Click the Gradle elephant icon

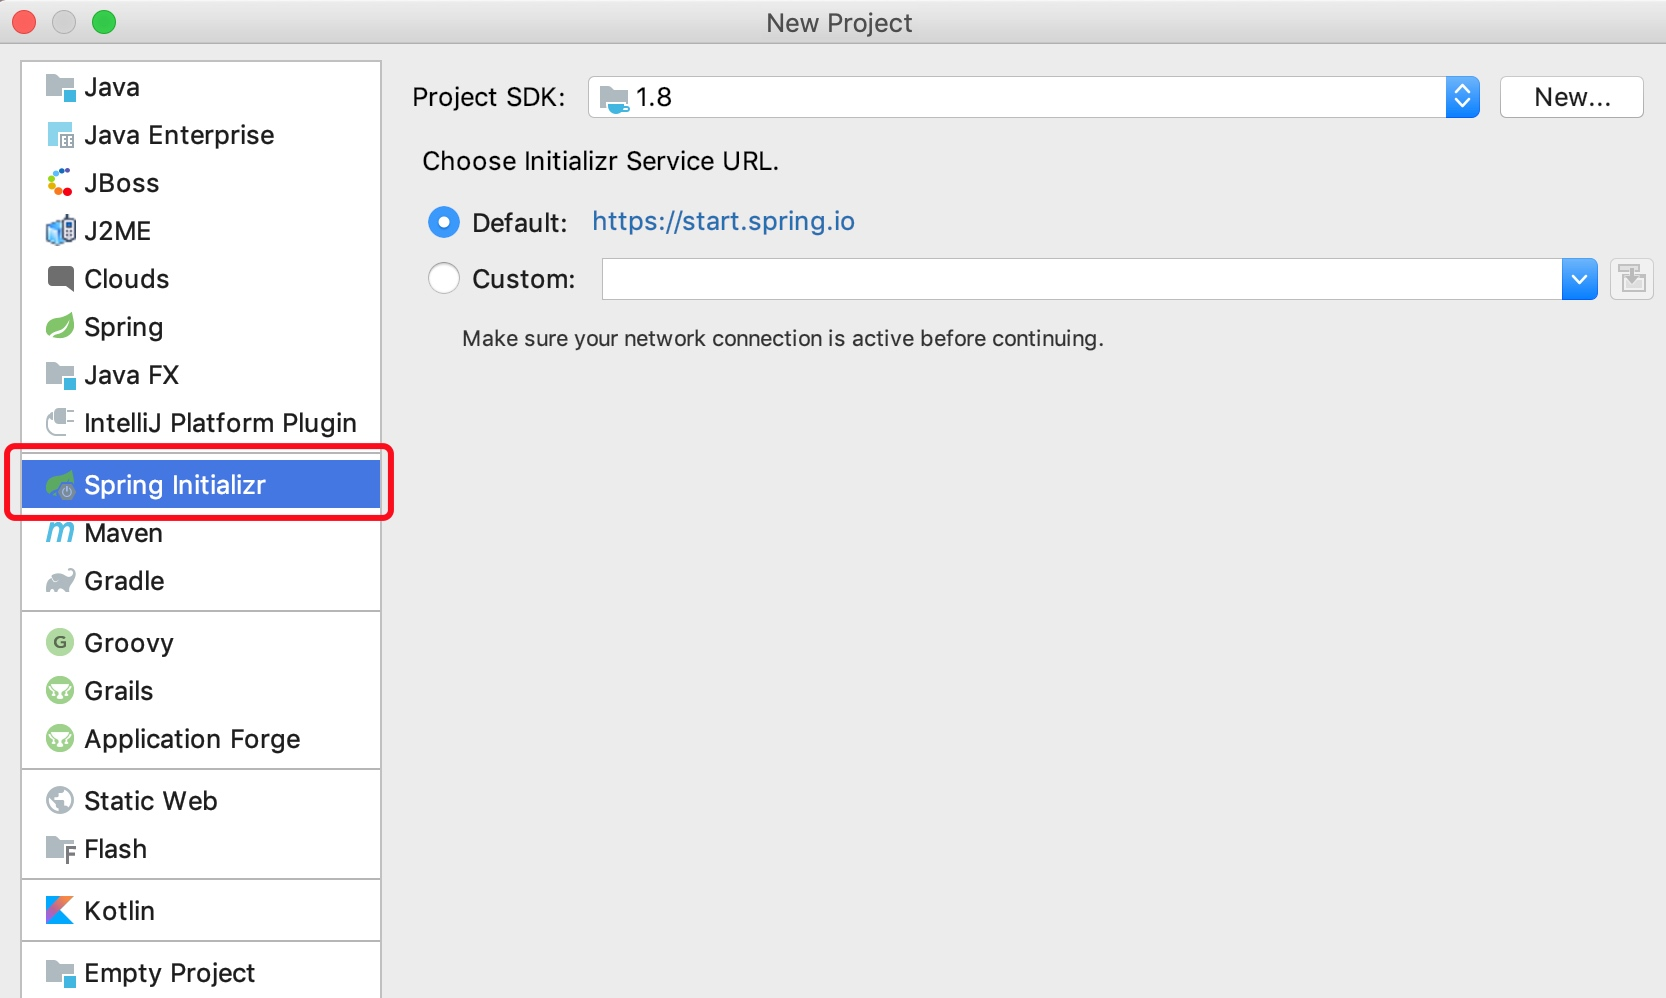coord(60,581)
